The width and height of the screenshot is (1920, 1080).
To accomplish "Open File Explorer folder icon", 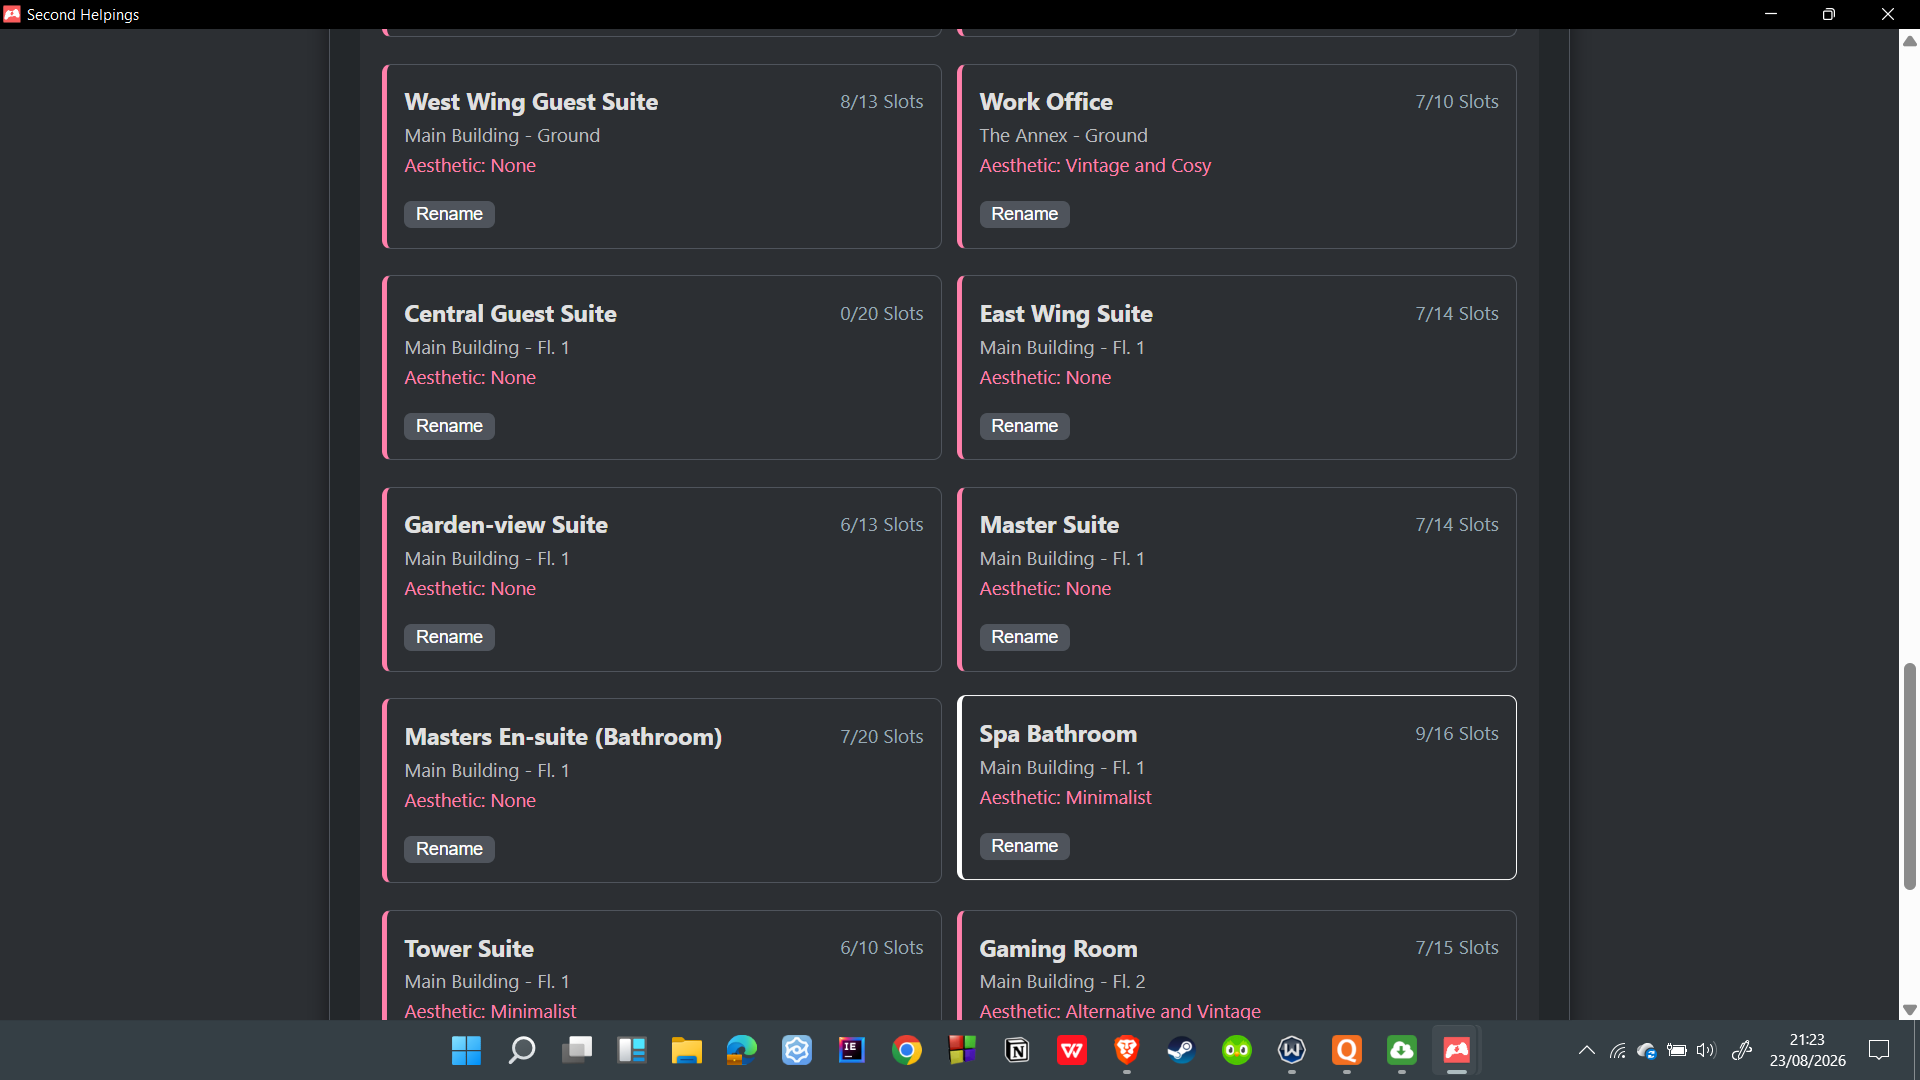I will pos(687,1050).
